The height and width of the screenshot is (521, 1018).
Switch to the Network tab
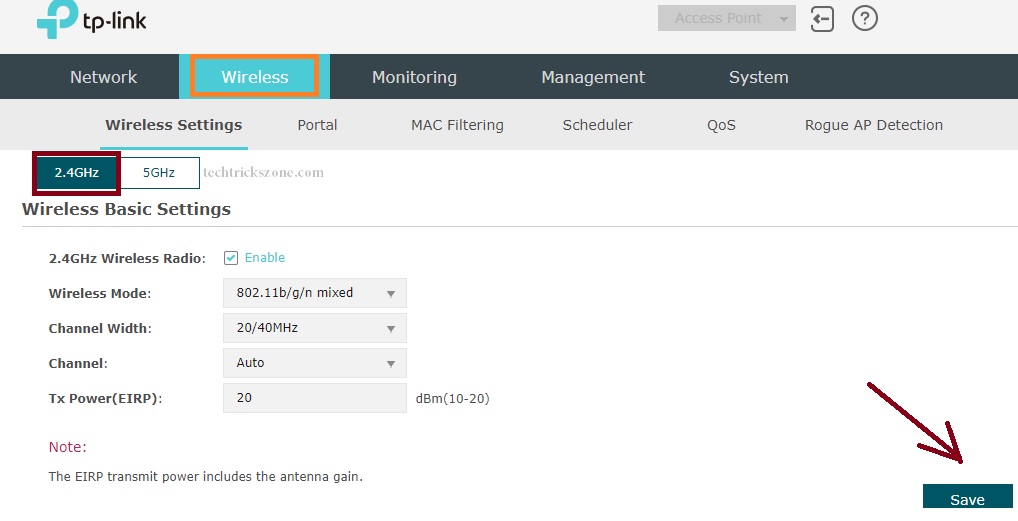[104, 77]
